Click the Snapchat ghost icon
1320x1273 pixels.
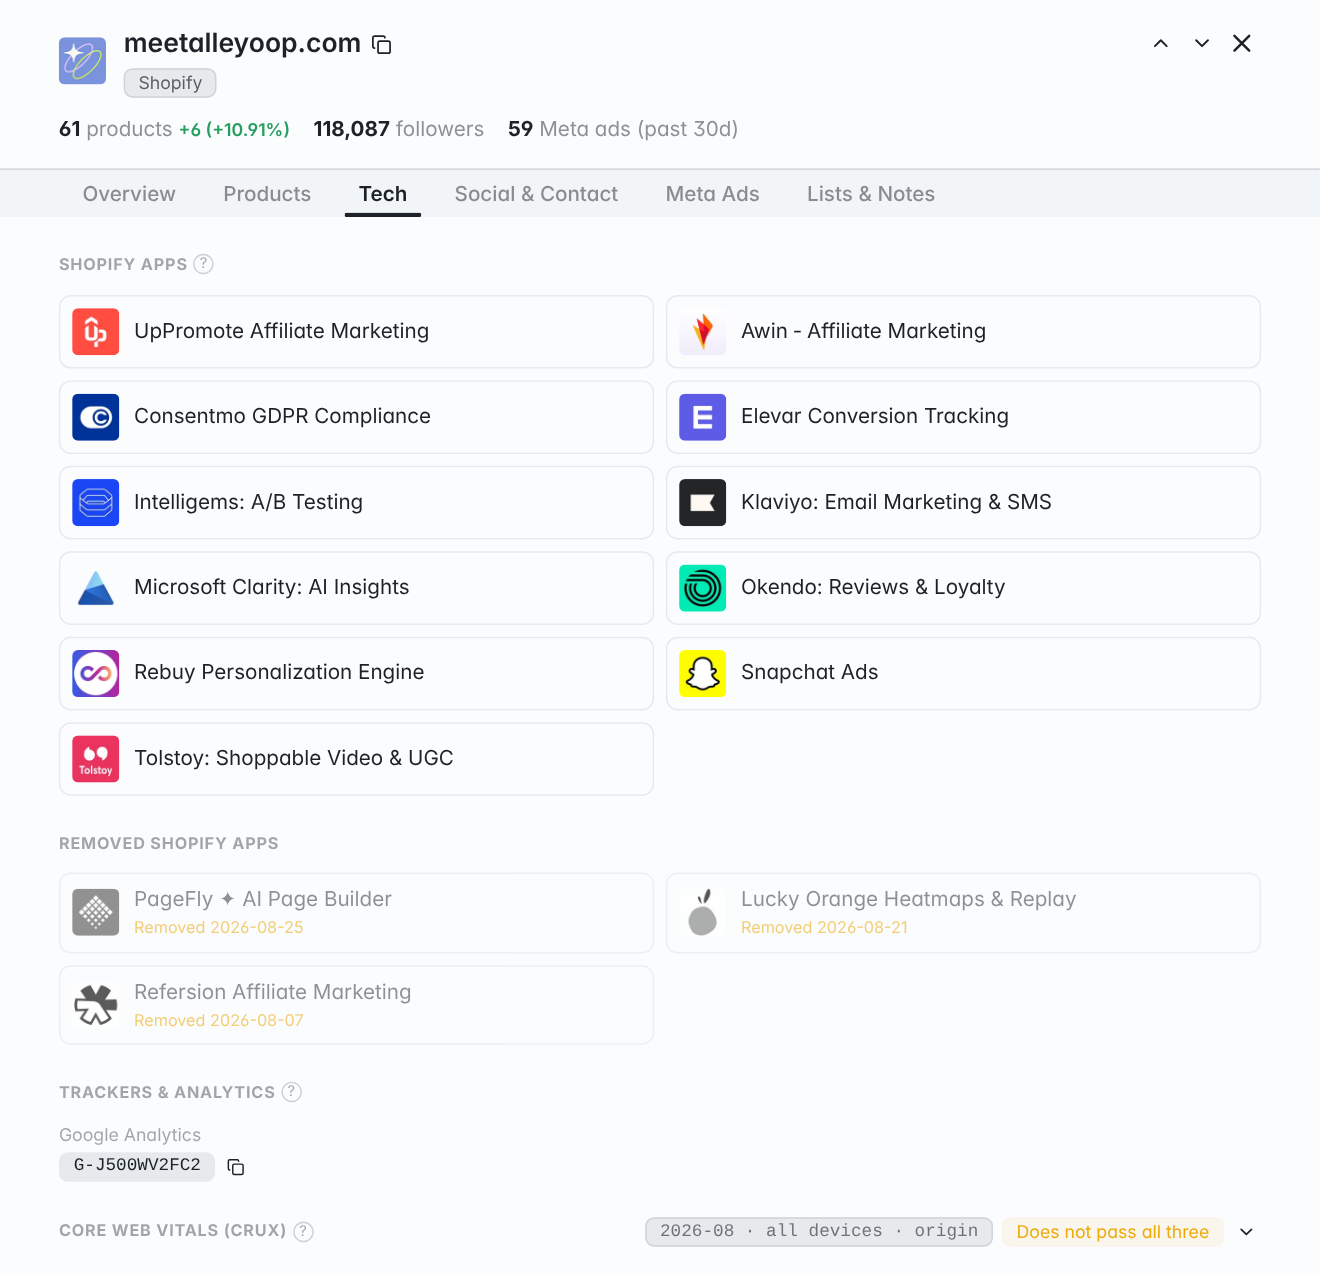(703, 674)
